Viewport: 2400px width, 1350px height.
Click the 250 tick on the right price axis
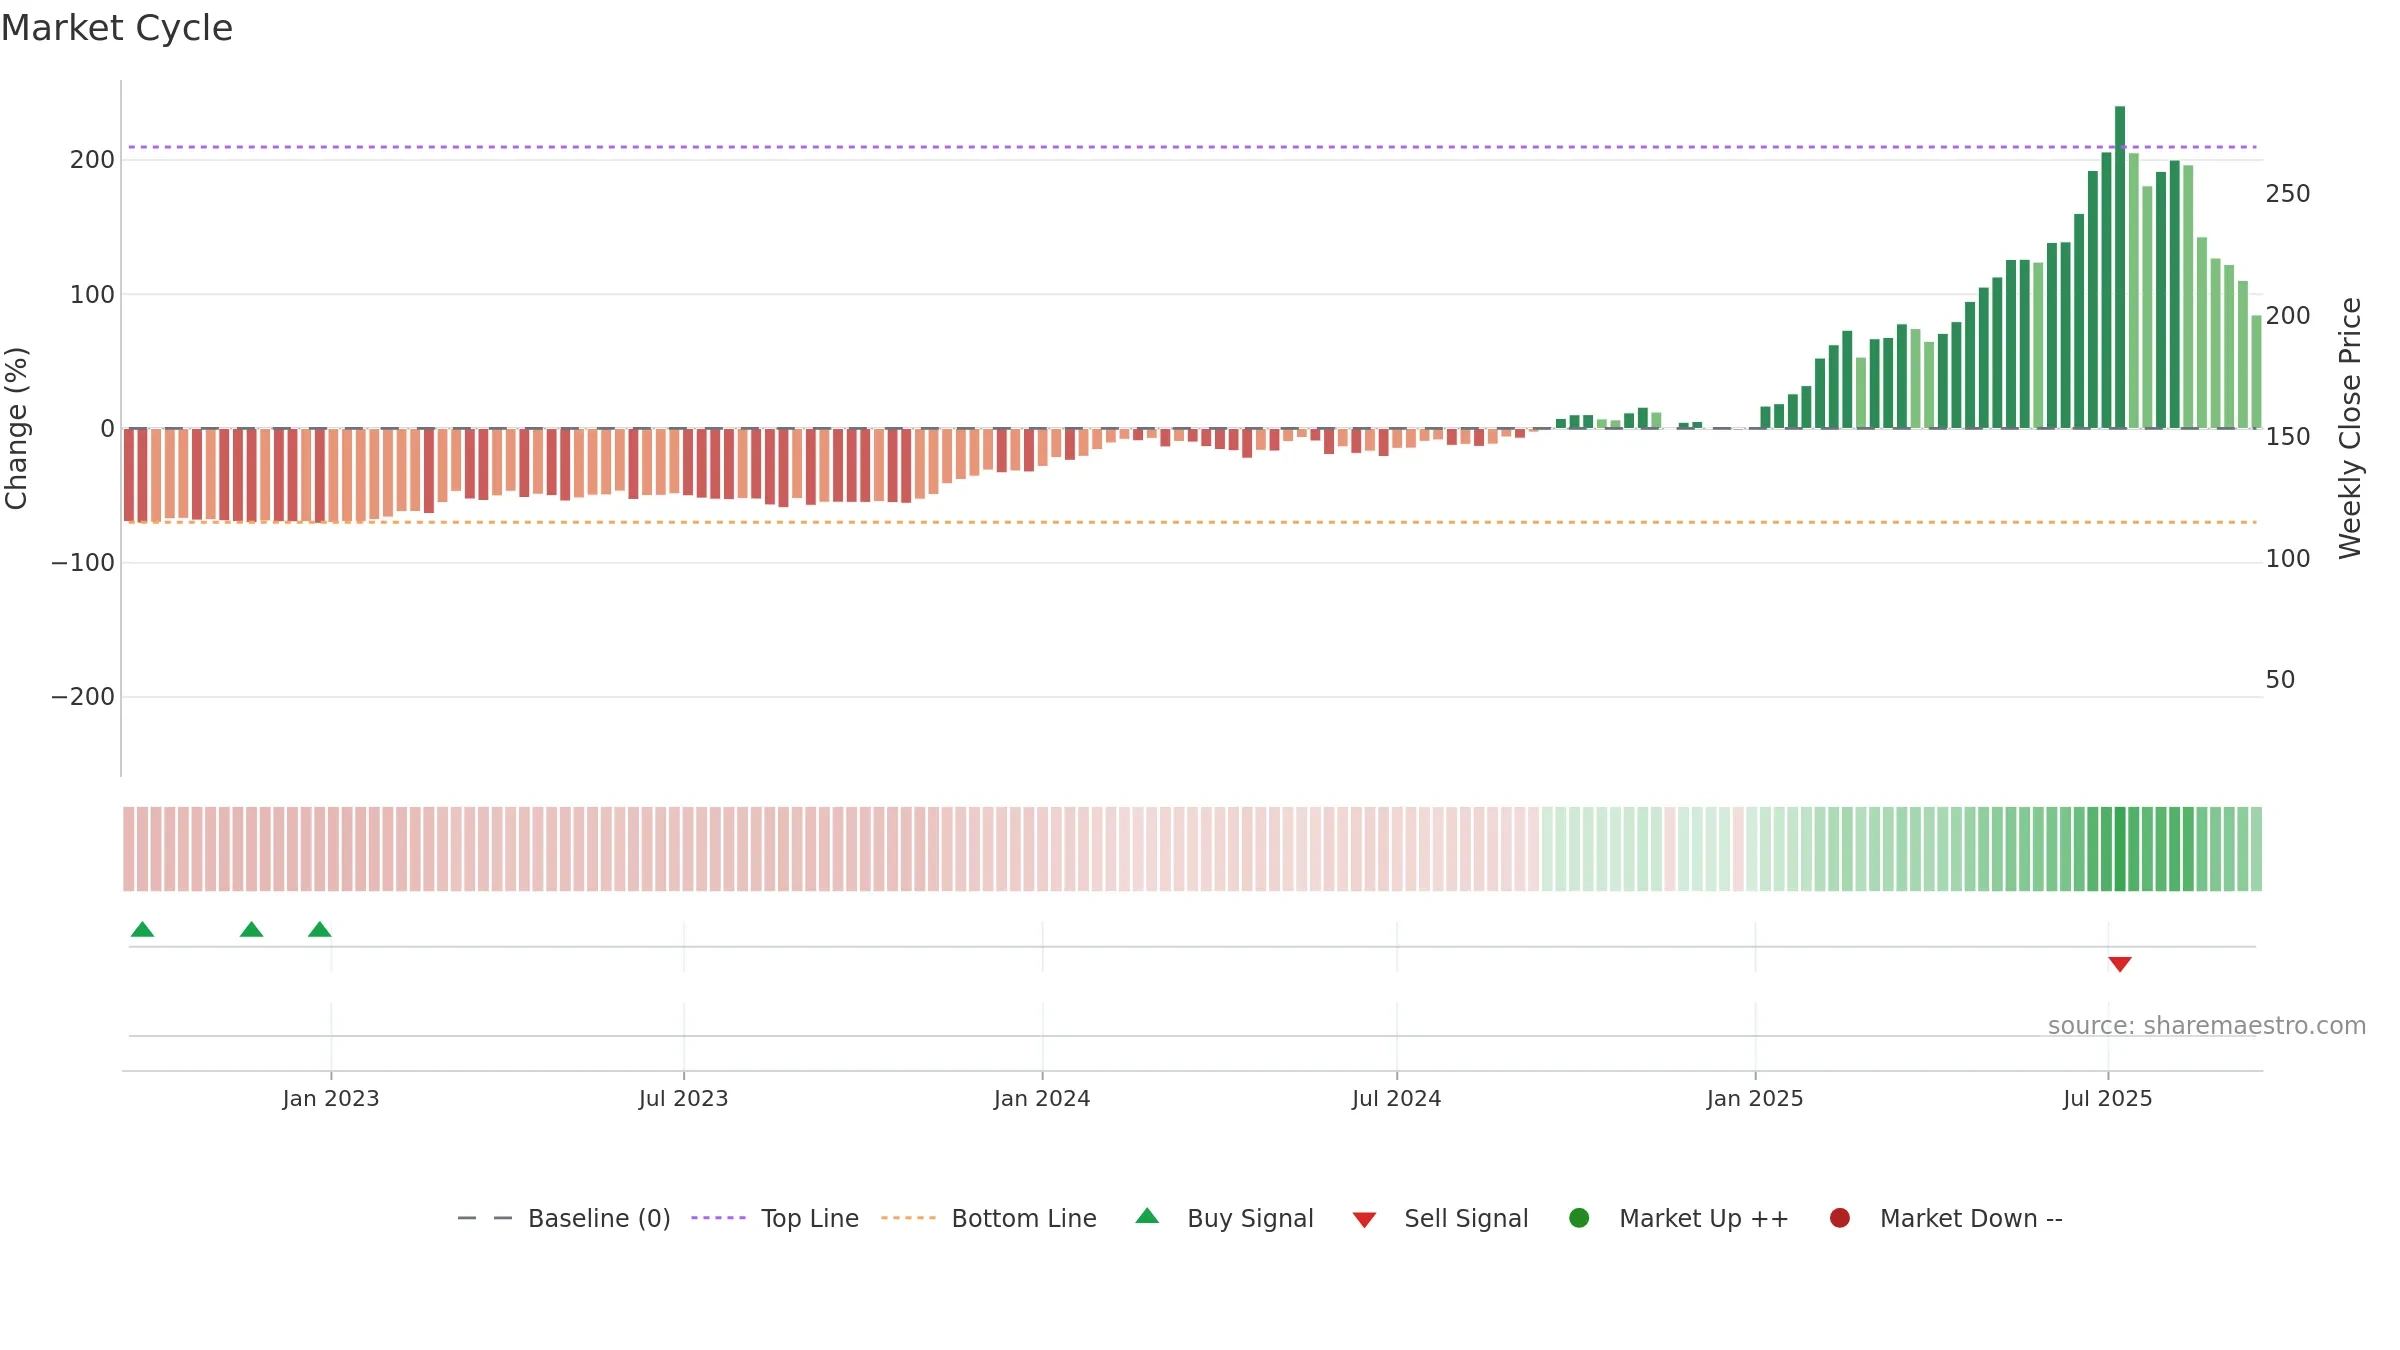tap(2288, 194)
